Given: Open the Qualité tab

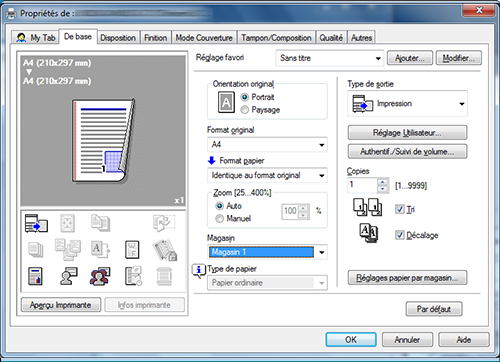Looking at the screenshot, I should (x=331, y=38).
